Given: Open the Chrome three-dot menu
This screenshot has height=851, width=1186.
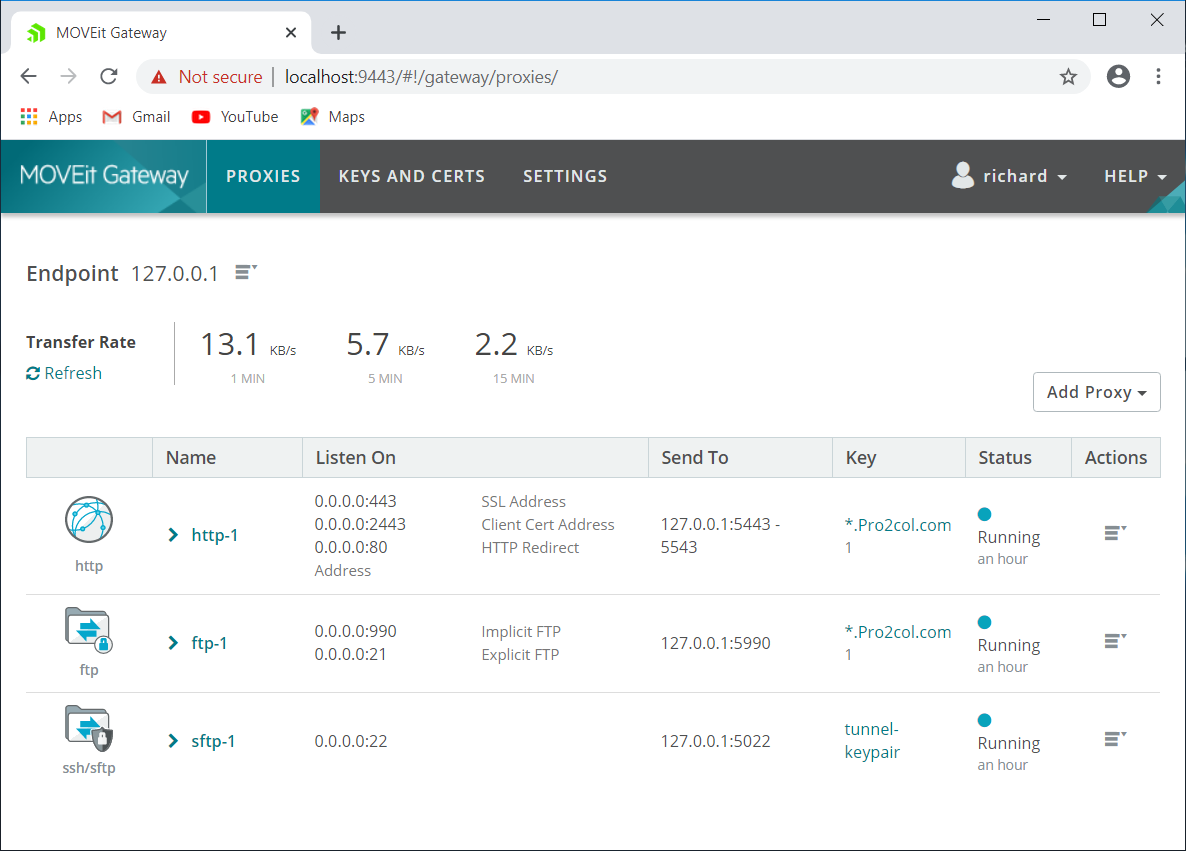Looking at the screenshot, I should click(x=1158, y=76).
